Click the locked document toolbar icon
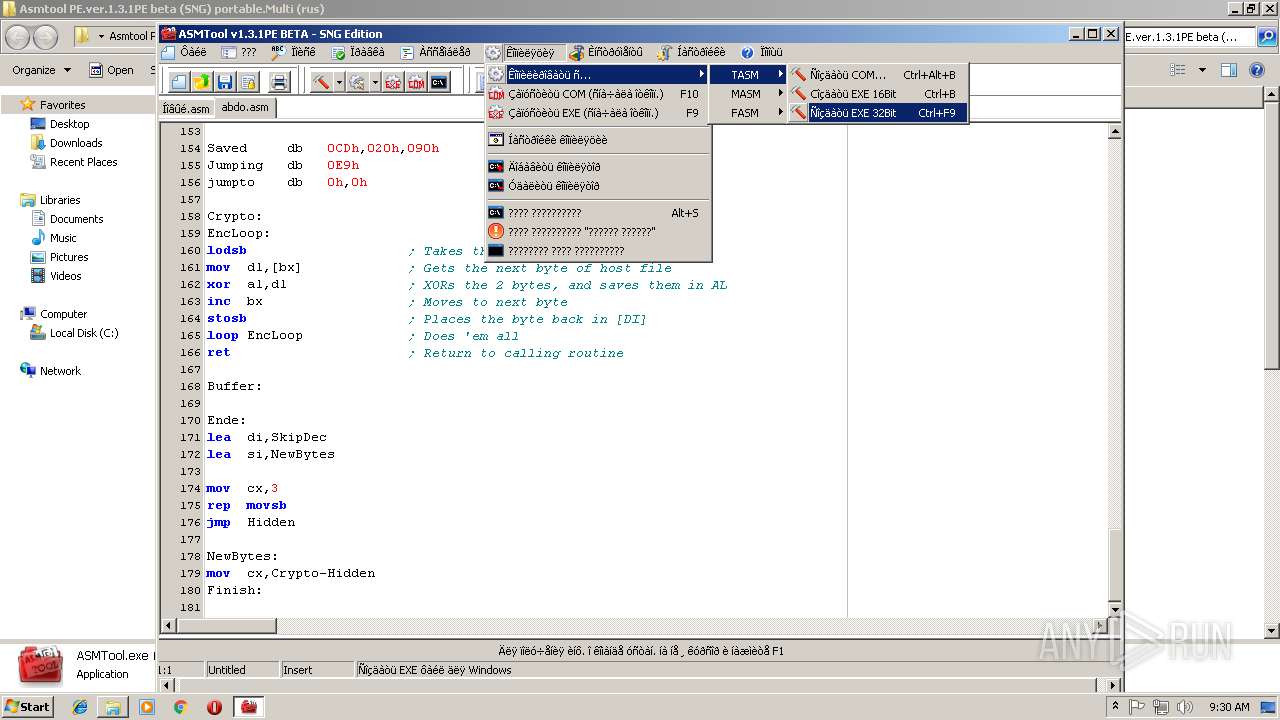 [x=248, y=82]
